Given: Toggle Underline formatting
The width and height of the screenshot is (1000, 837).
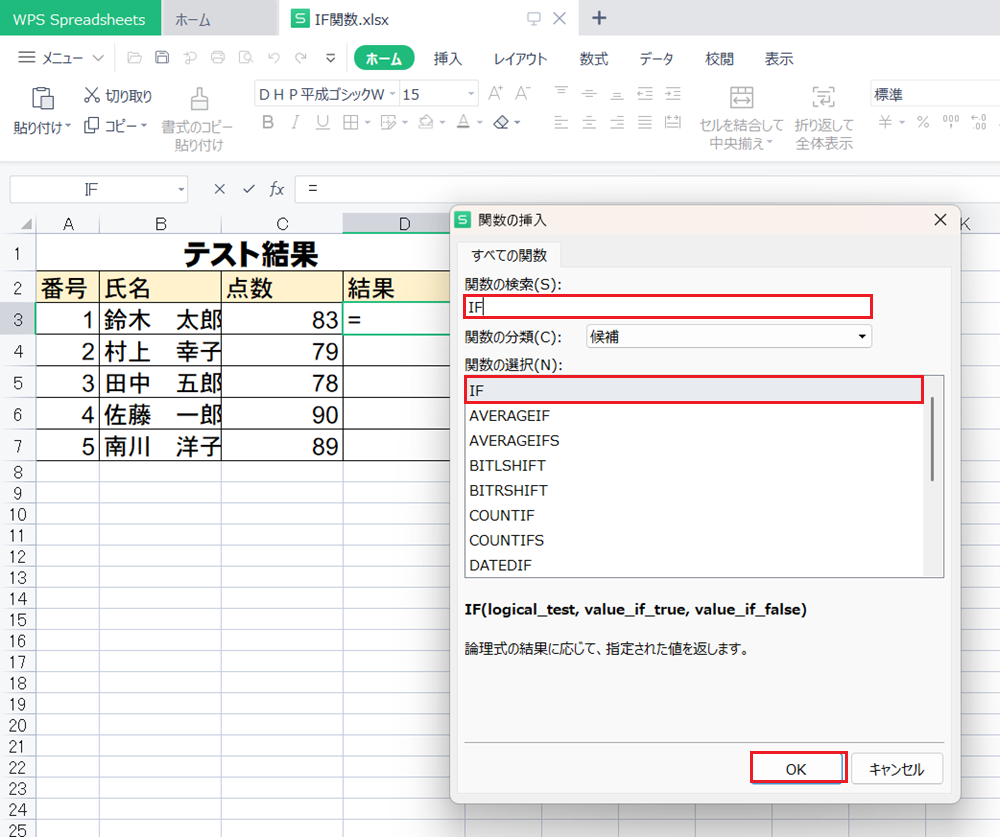Looking at the screenshot, I should pos(323,122).
